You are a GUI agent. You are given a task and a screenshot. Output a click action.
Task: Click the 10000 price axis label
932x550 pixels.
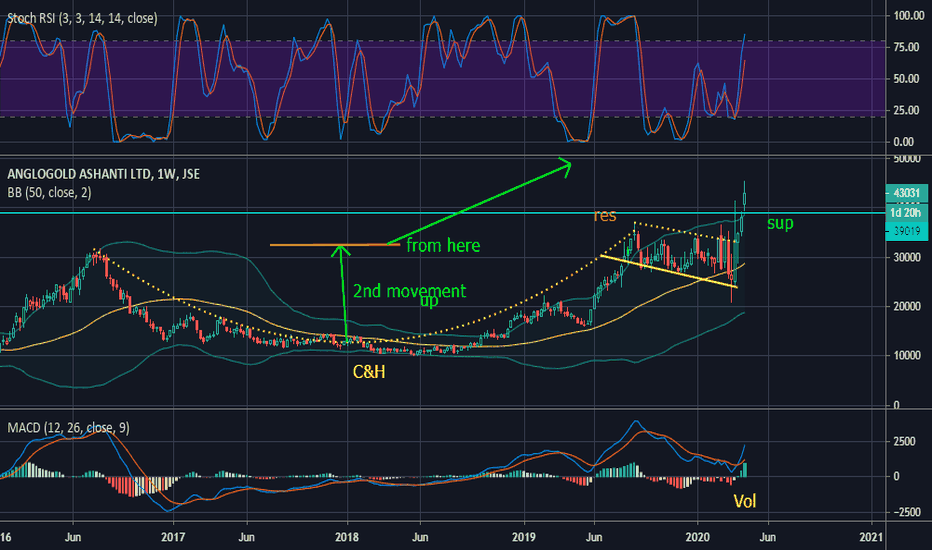(x=907, y=356)
